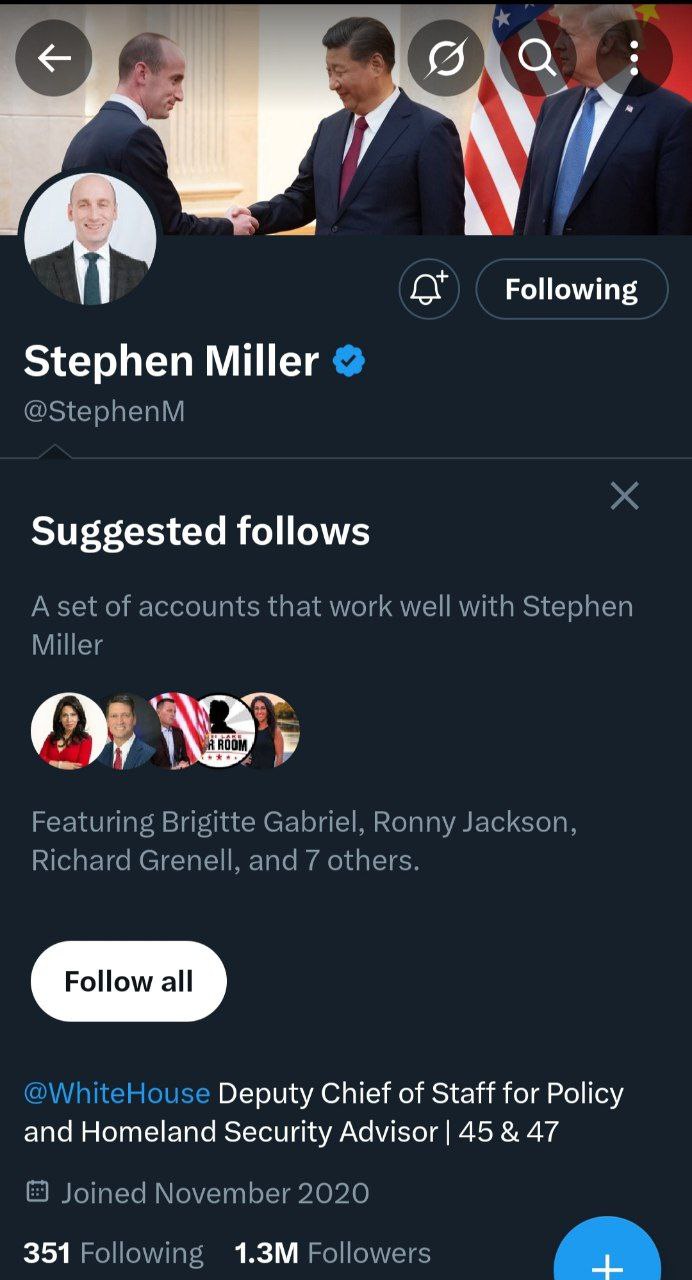Enable notifications with the bell icon

429,290
